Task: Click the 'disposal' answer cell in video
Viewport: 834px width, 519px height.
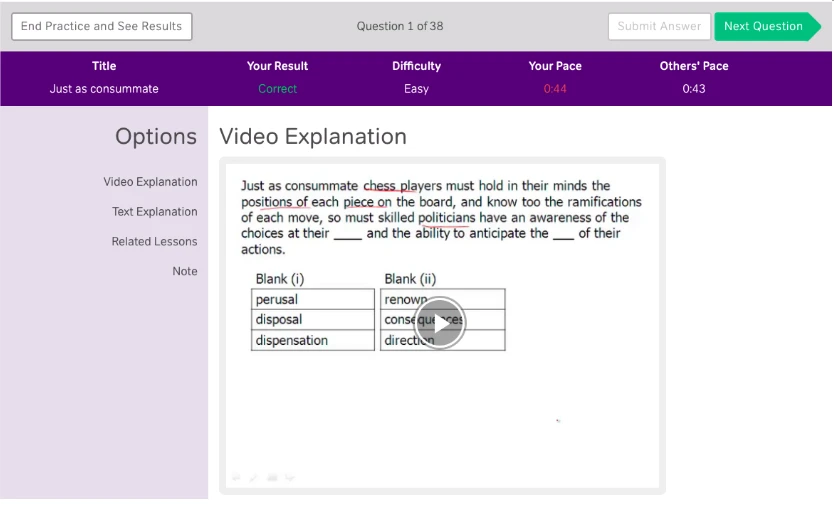Action: point(312,320)
